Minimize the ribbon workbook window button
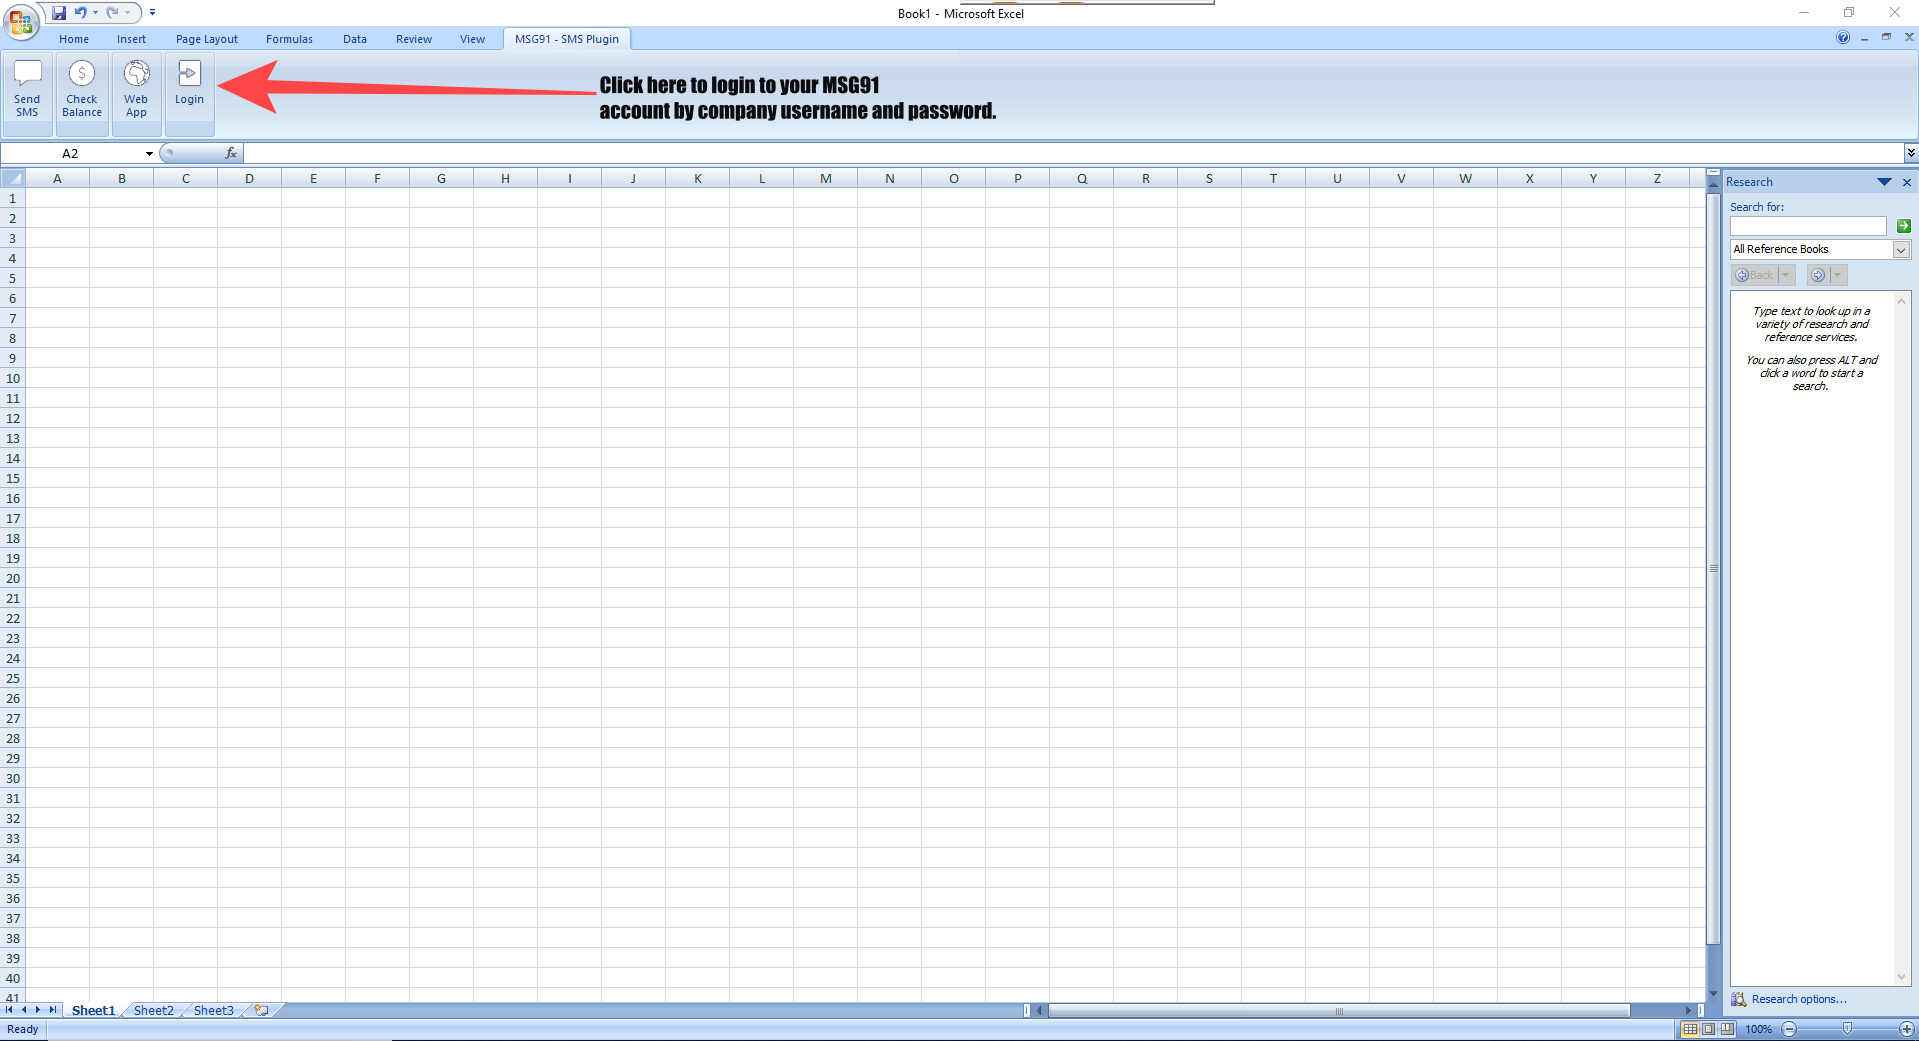This screenshot has width=1919, height=1041. coord(1865,38)
